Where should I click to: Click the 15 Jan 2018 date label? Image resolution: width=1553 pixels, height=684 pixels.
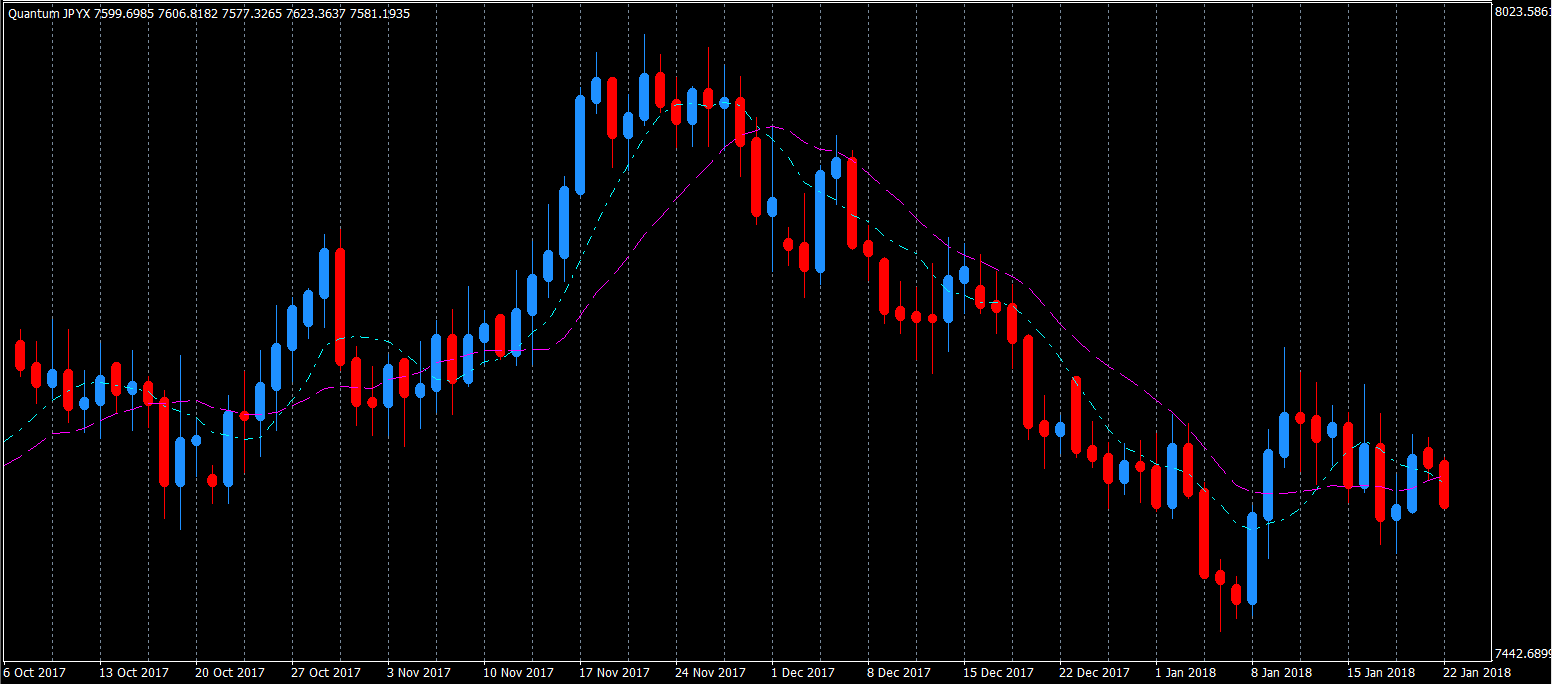pos(1382,673)
